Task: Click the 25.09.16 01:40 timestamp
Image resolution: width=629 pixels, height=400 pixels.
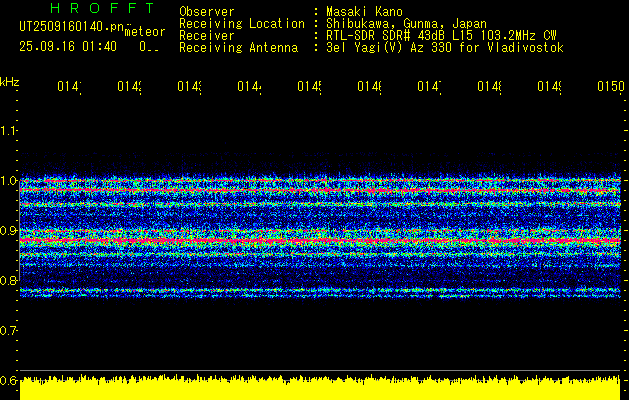Action: [x=67, y=46]
